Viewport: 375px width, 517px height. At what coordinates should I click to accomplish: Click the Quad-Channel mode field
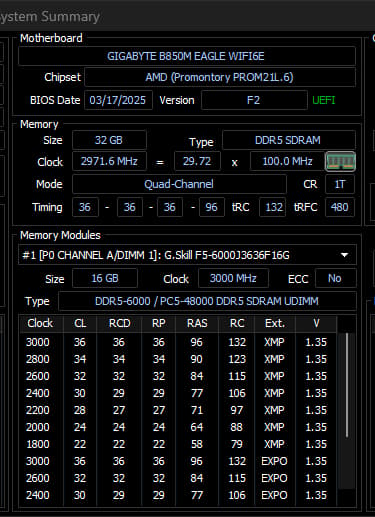click(x=179, y=184)
